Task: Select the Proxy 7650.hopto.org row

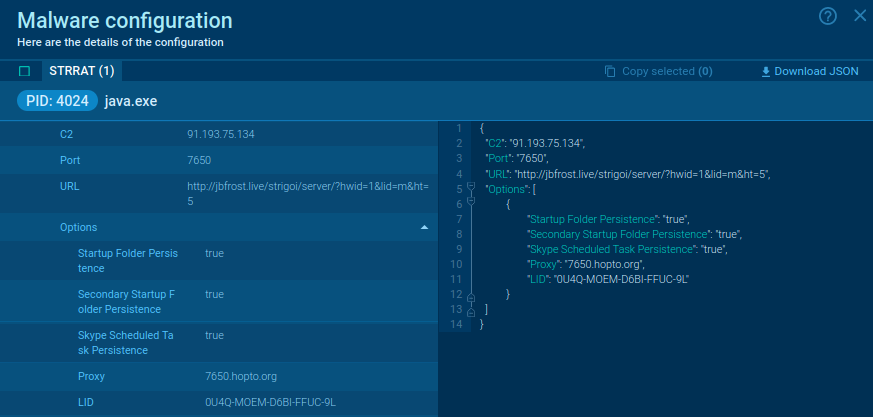Action: pyautogui.click(x=218, y=376)
